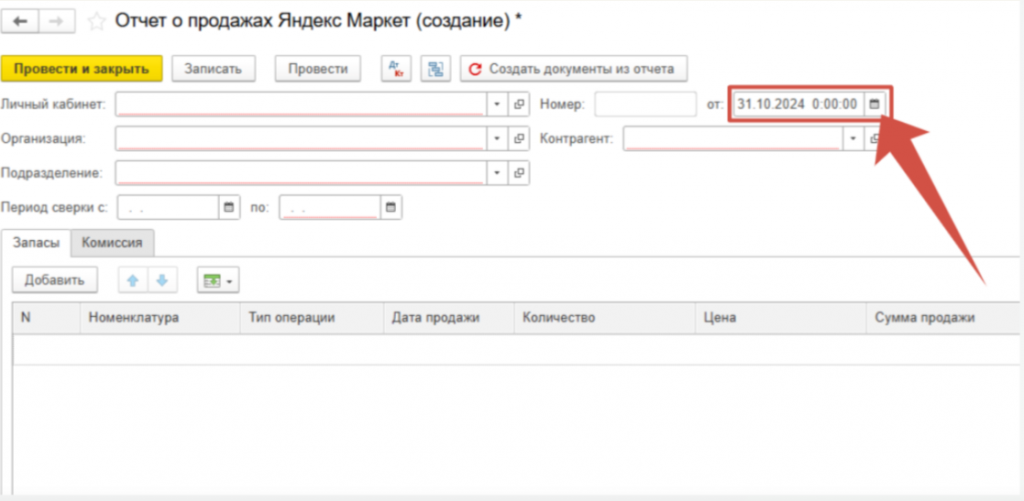Open calendar for Период сверки start date

229,208
